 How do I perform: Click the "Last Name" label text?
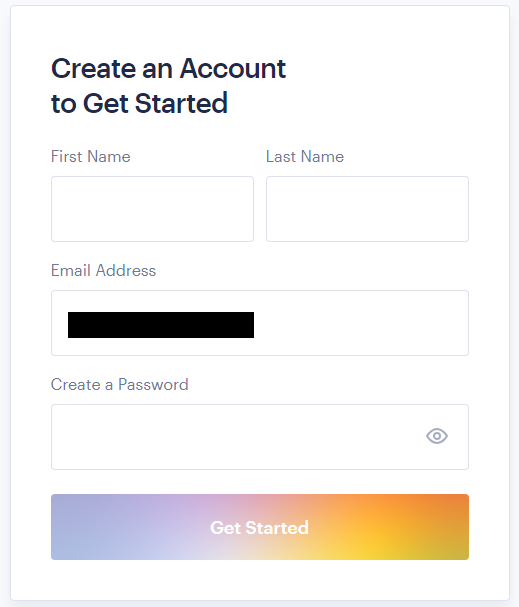305,157
